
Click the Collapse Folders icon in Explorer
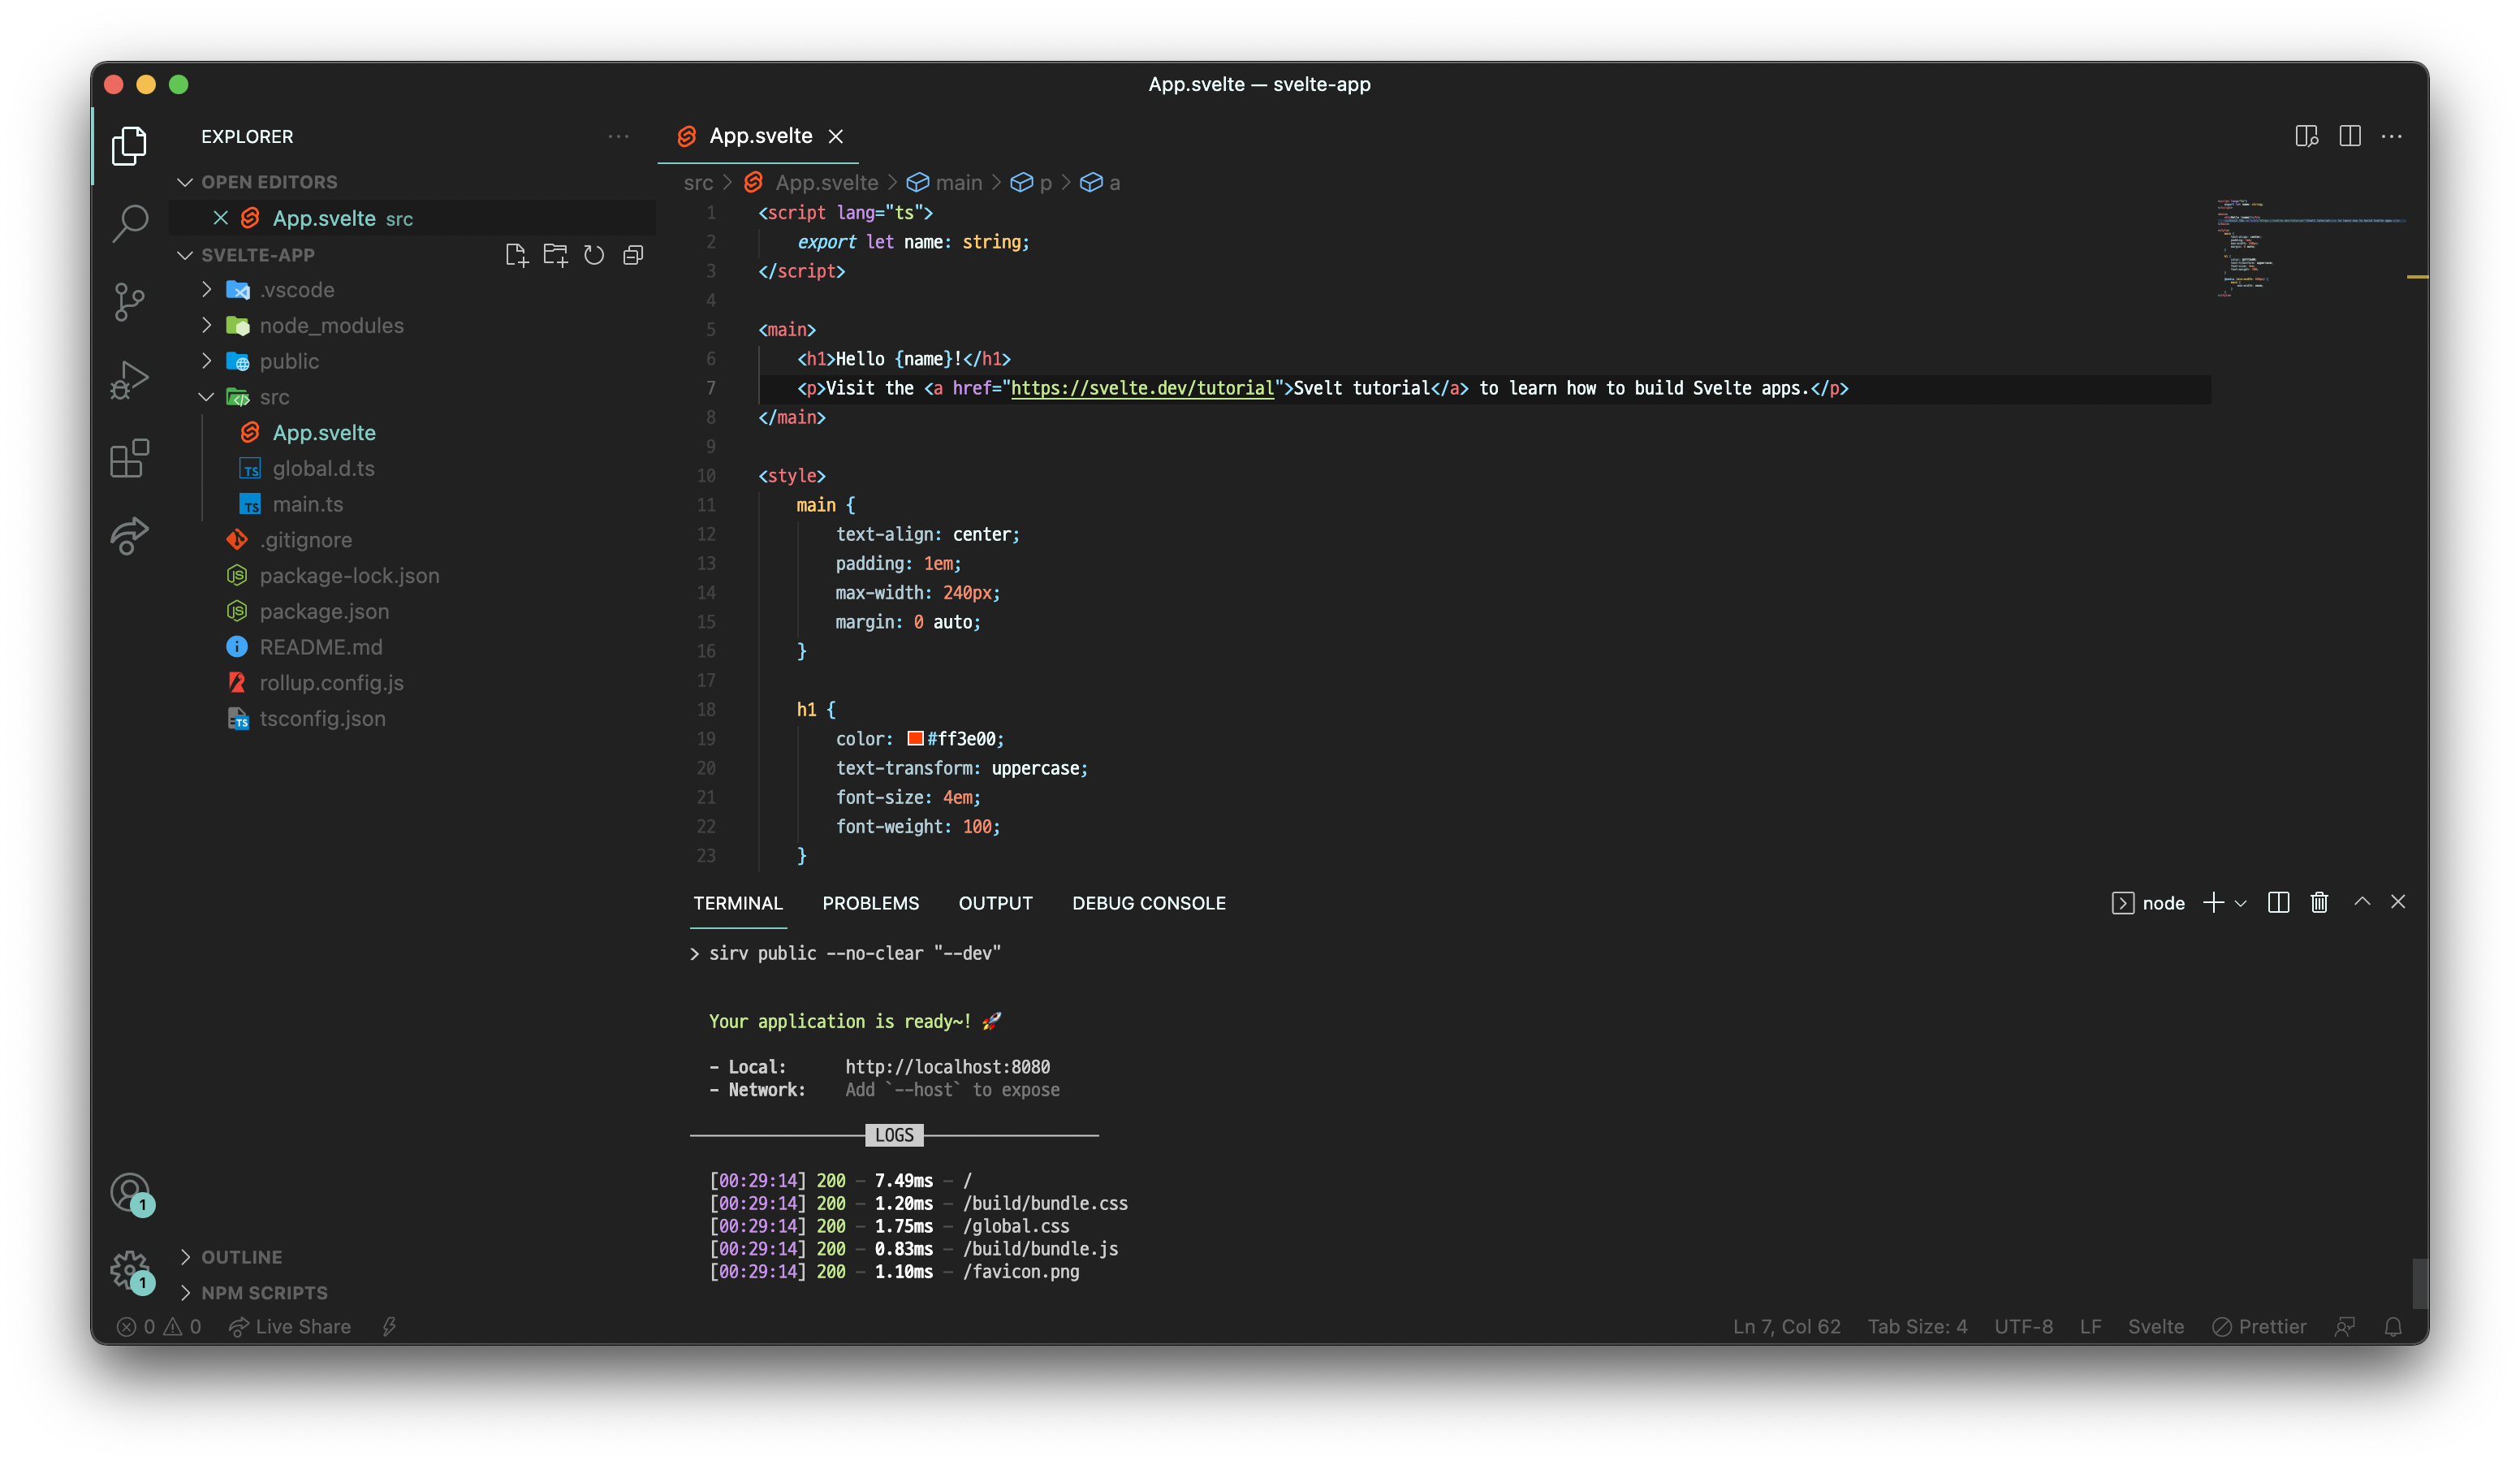[x=633, y=255]
